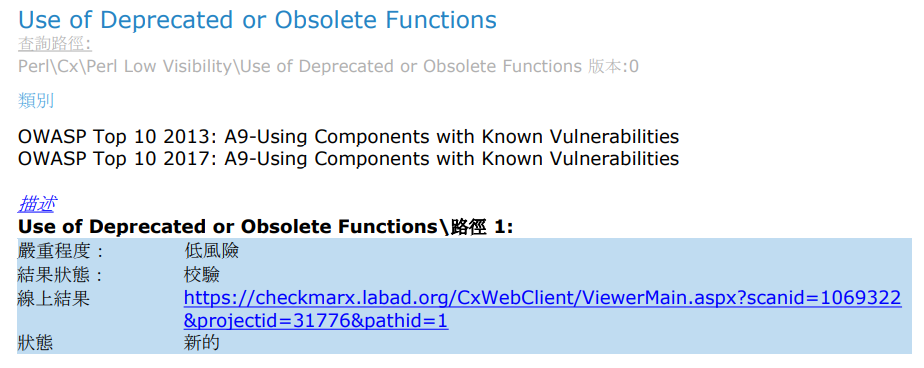
Task: Select the OWASP Top 10 2017 line
Action: pos(348,159)
